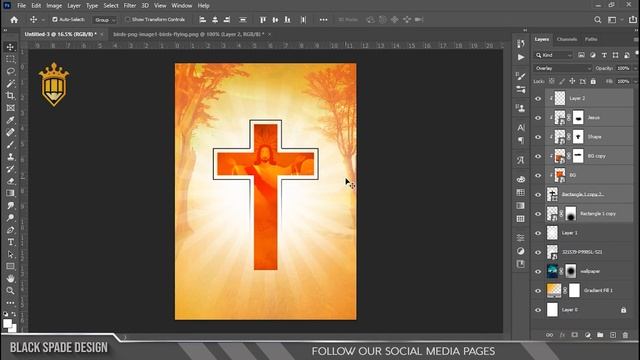Select the Eyedropper tool
The width and height of the screenshot is (640, 360).
click(x=11, y=120)
